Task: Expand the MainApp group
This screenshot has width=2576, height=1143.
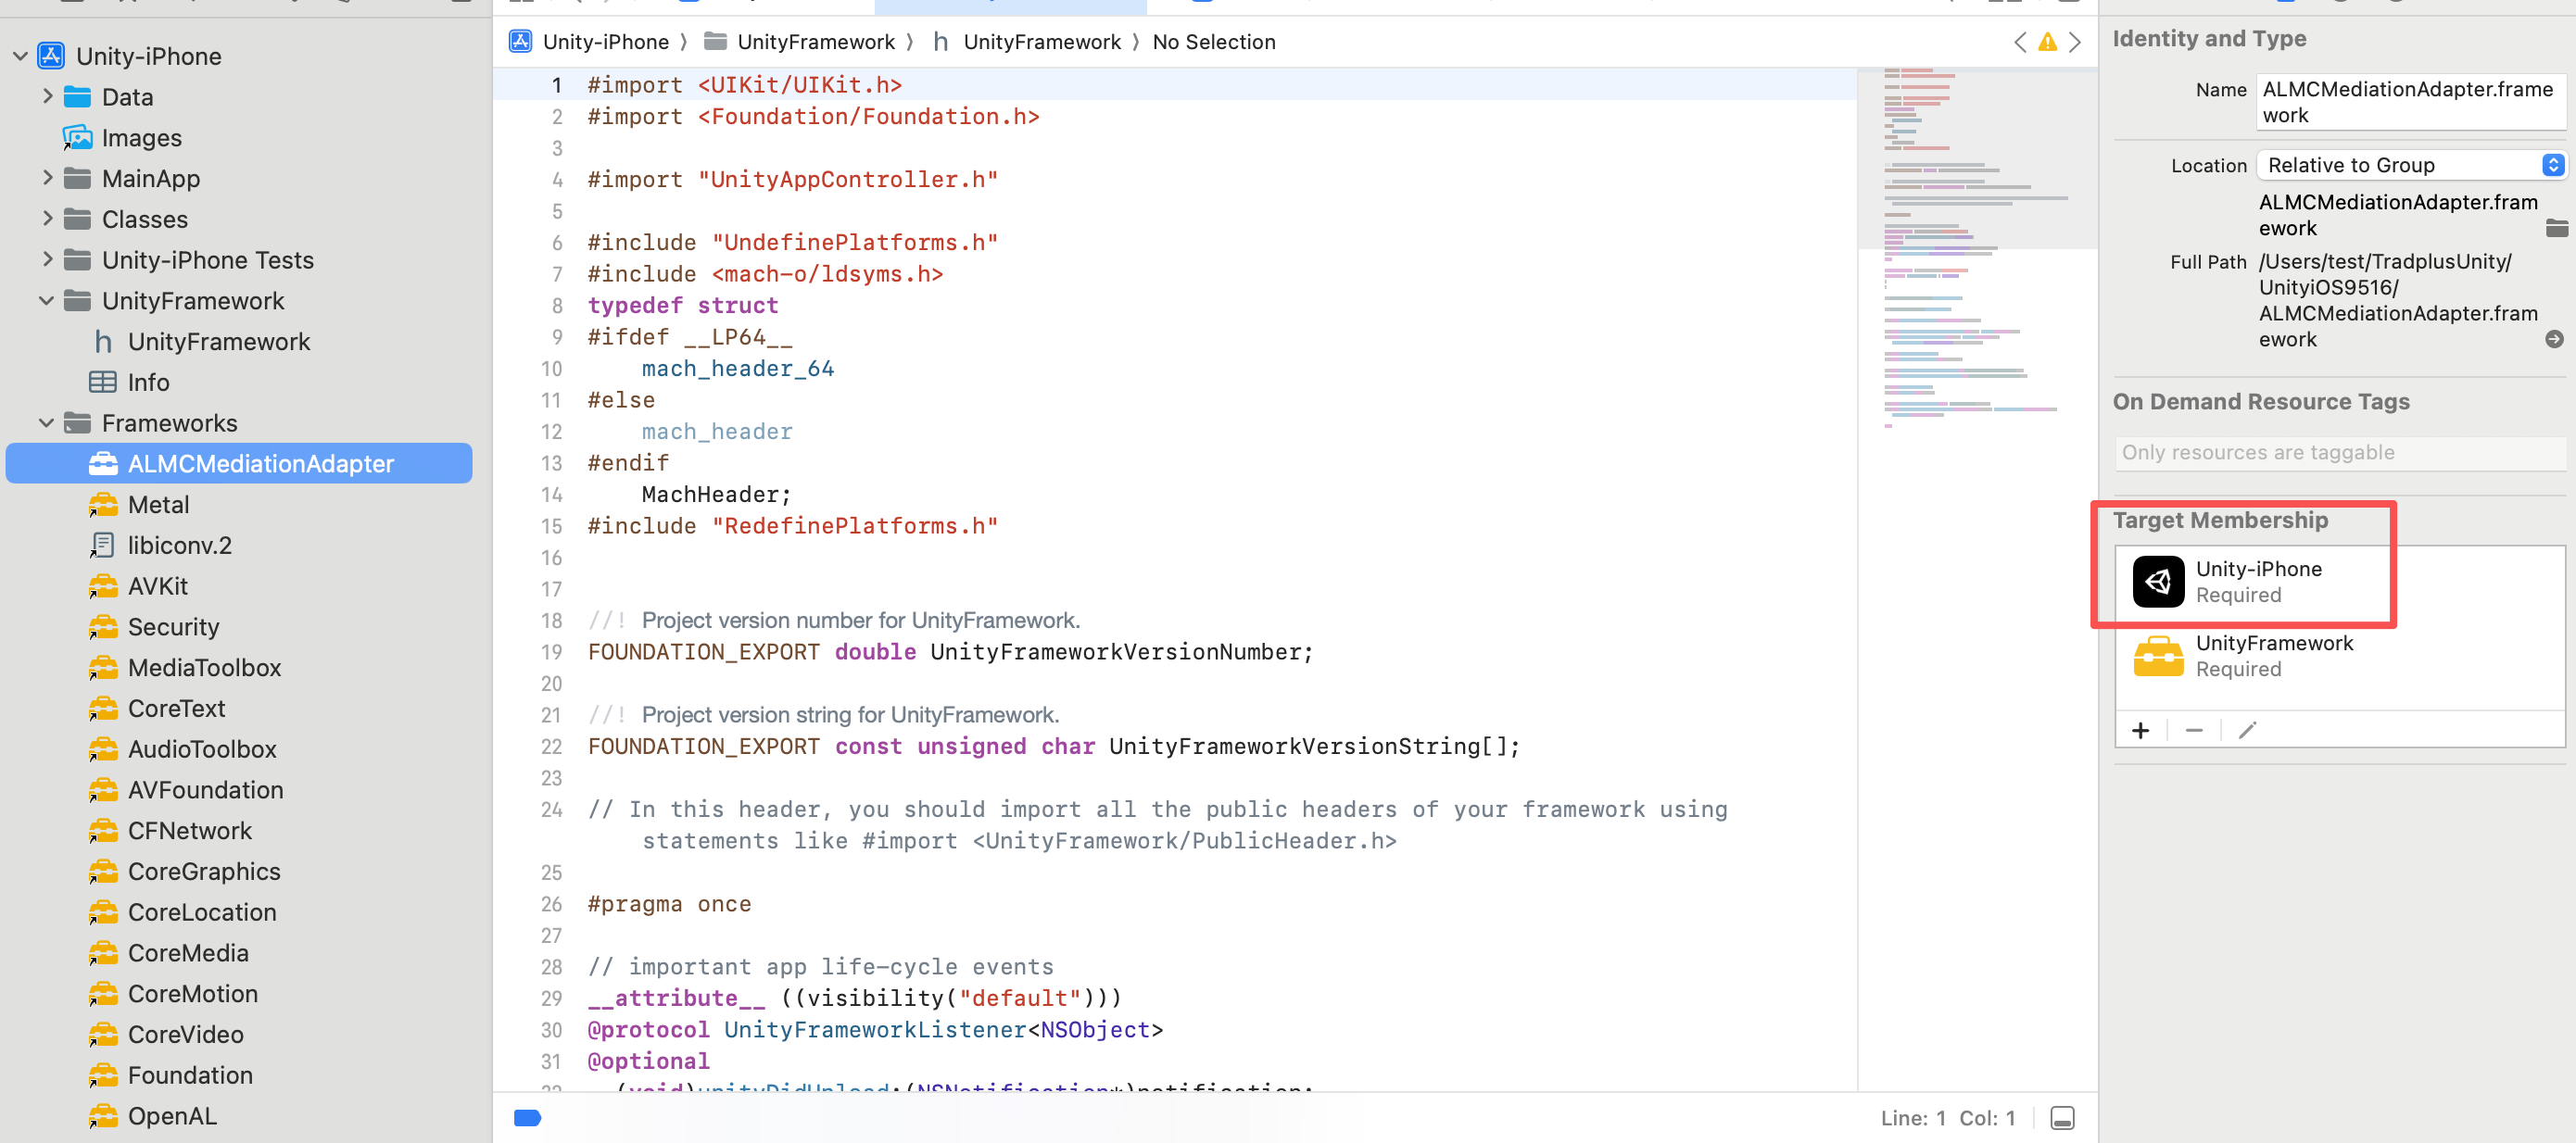Action: coord(47,178)
